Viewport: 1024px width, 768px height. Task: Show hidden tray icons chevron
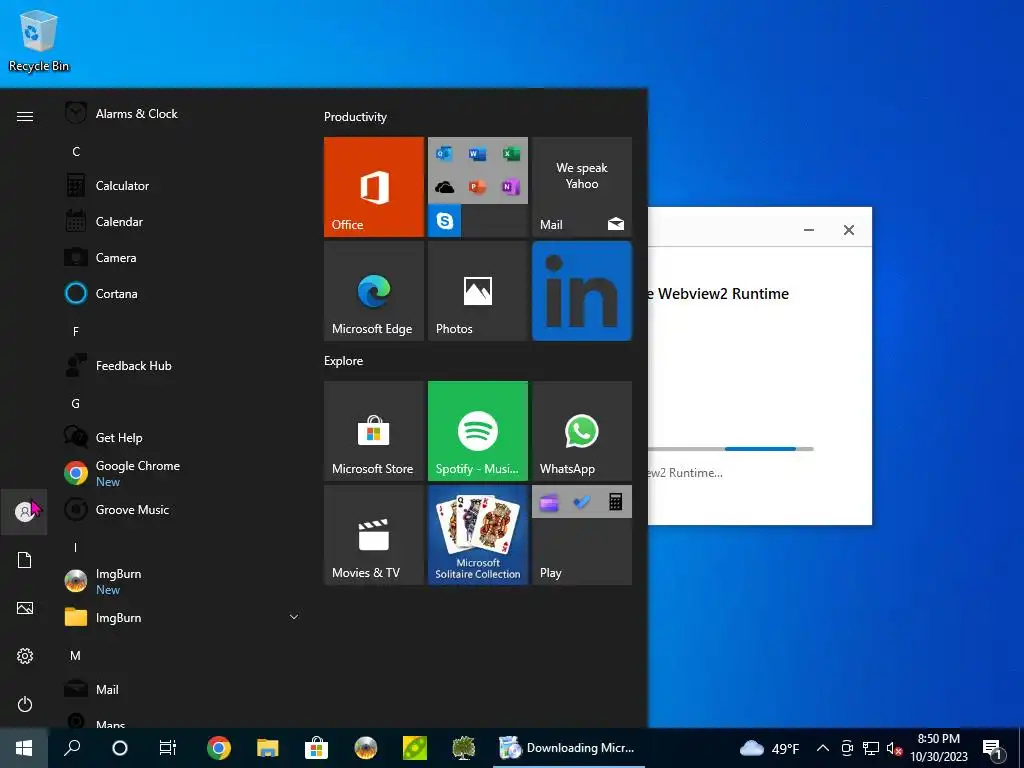tap(823, 748)
